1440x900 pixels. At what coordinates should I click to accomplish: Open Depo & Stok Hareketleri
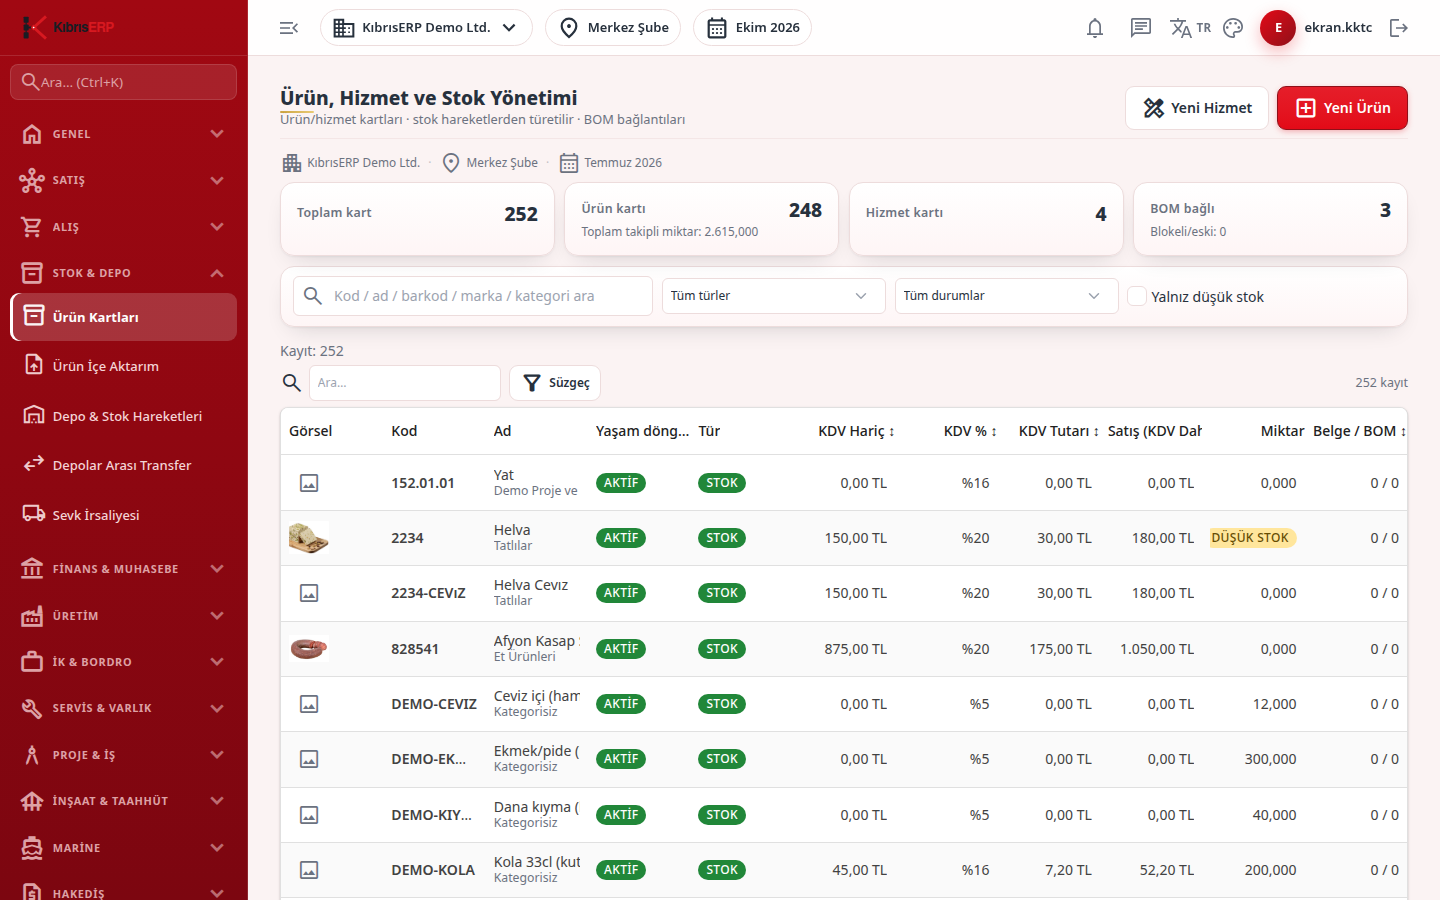(124, 416)
